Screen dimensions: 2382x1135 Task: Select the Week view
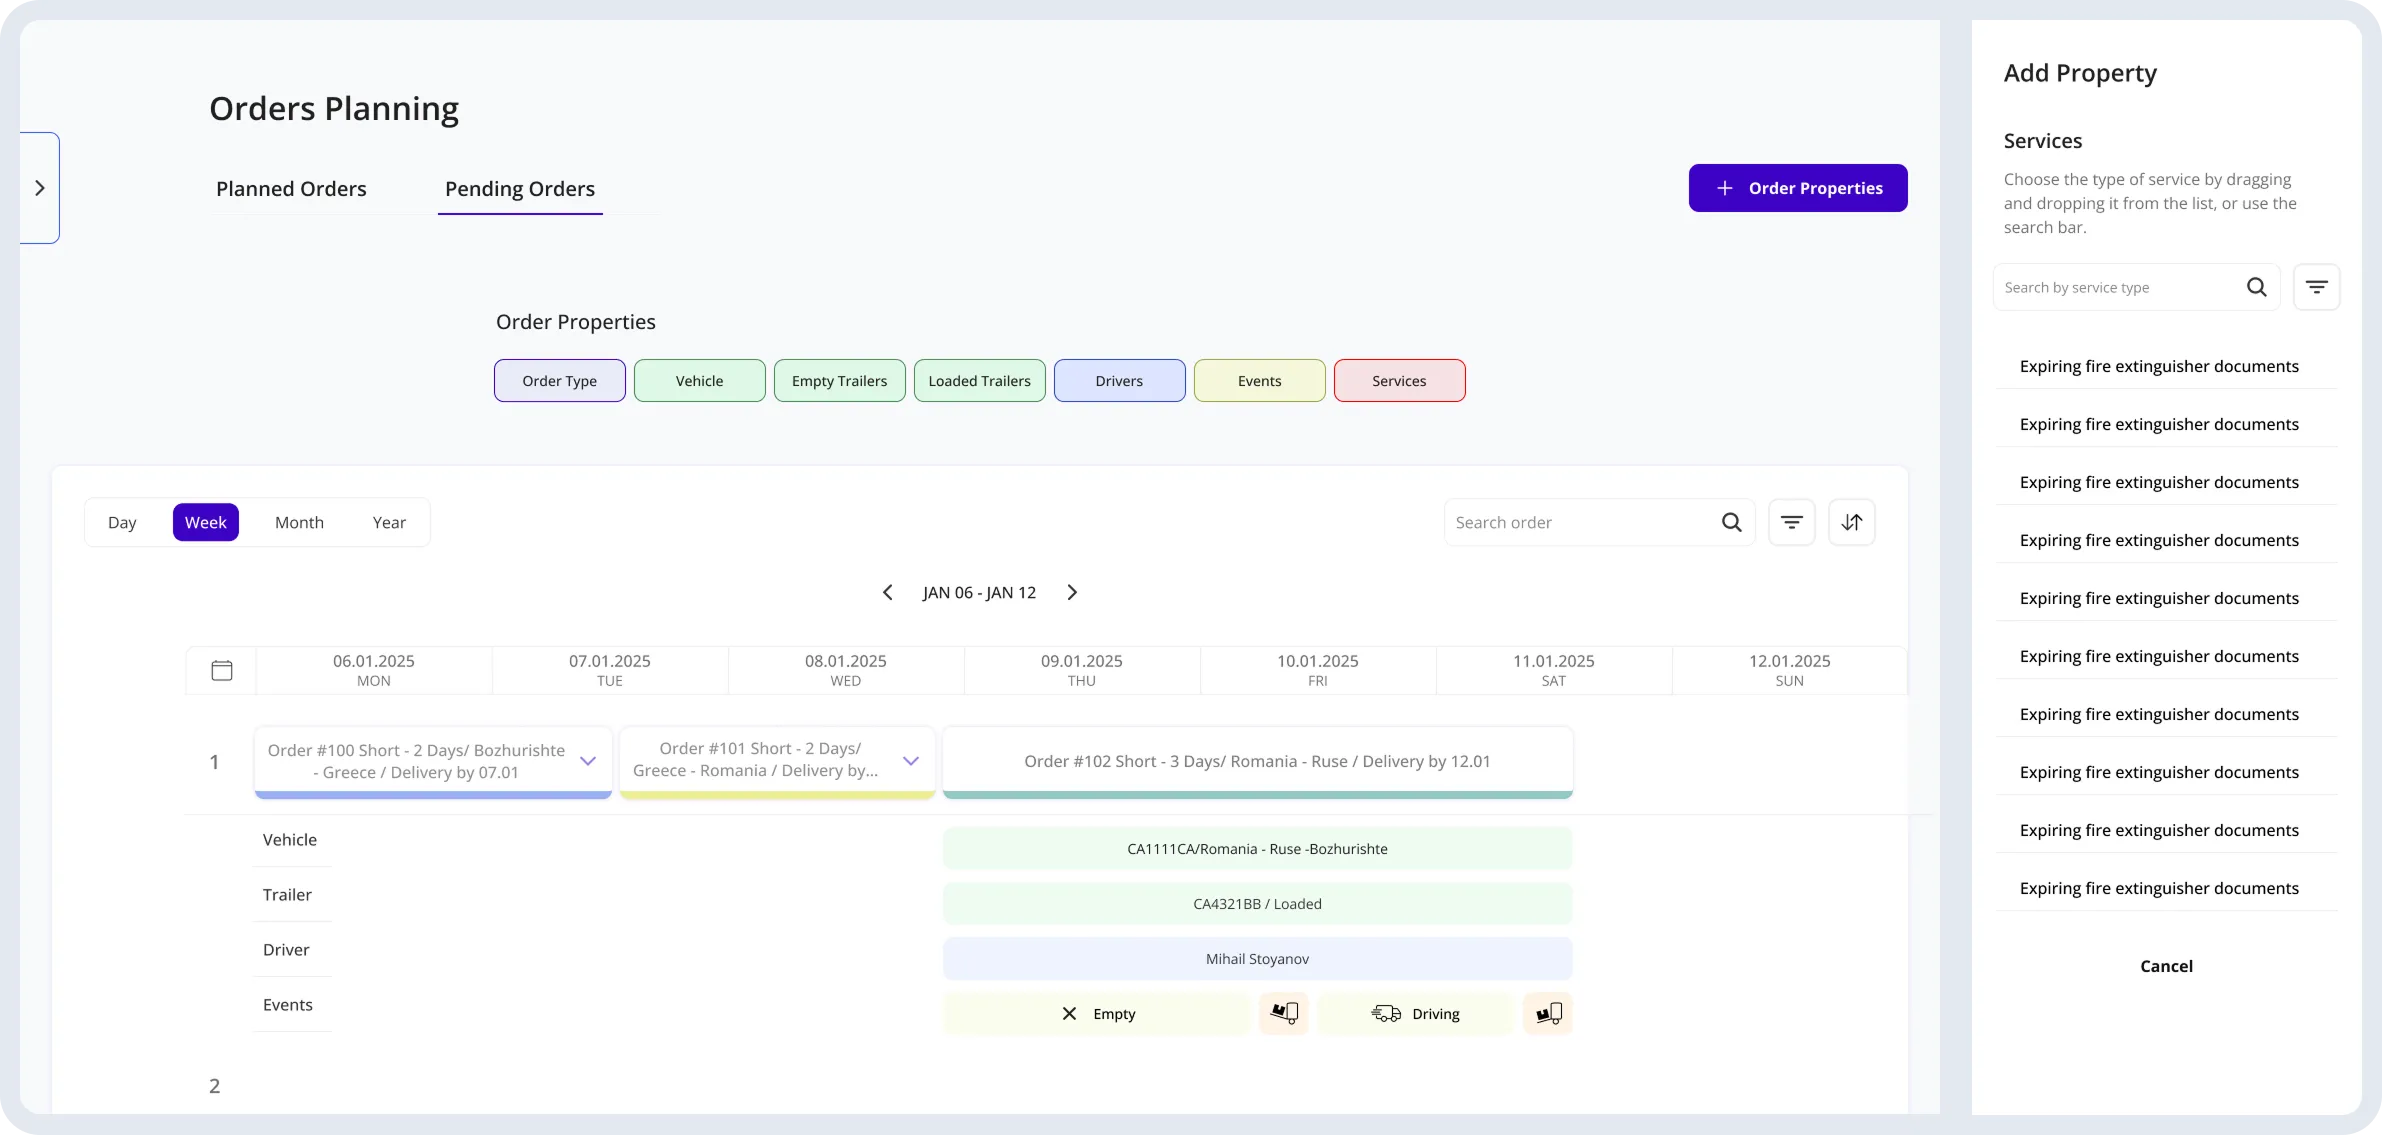(x=206, y=522)
